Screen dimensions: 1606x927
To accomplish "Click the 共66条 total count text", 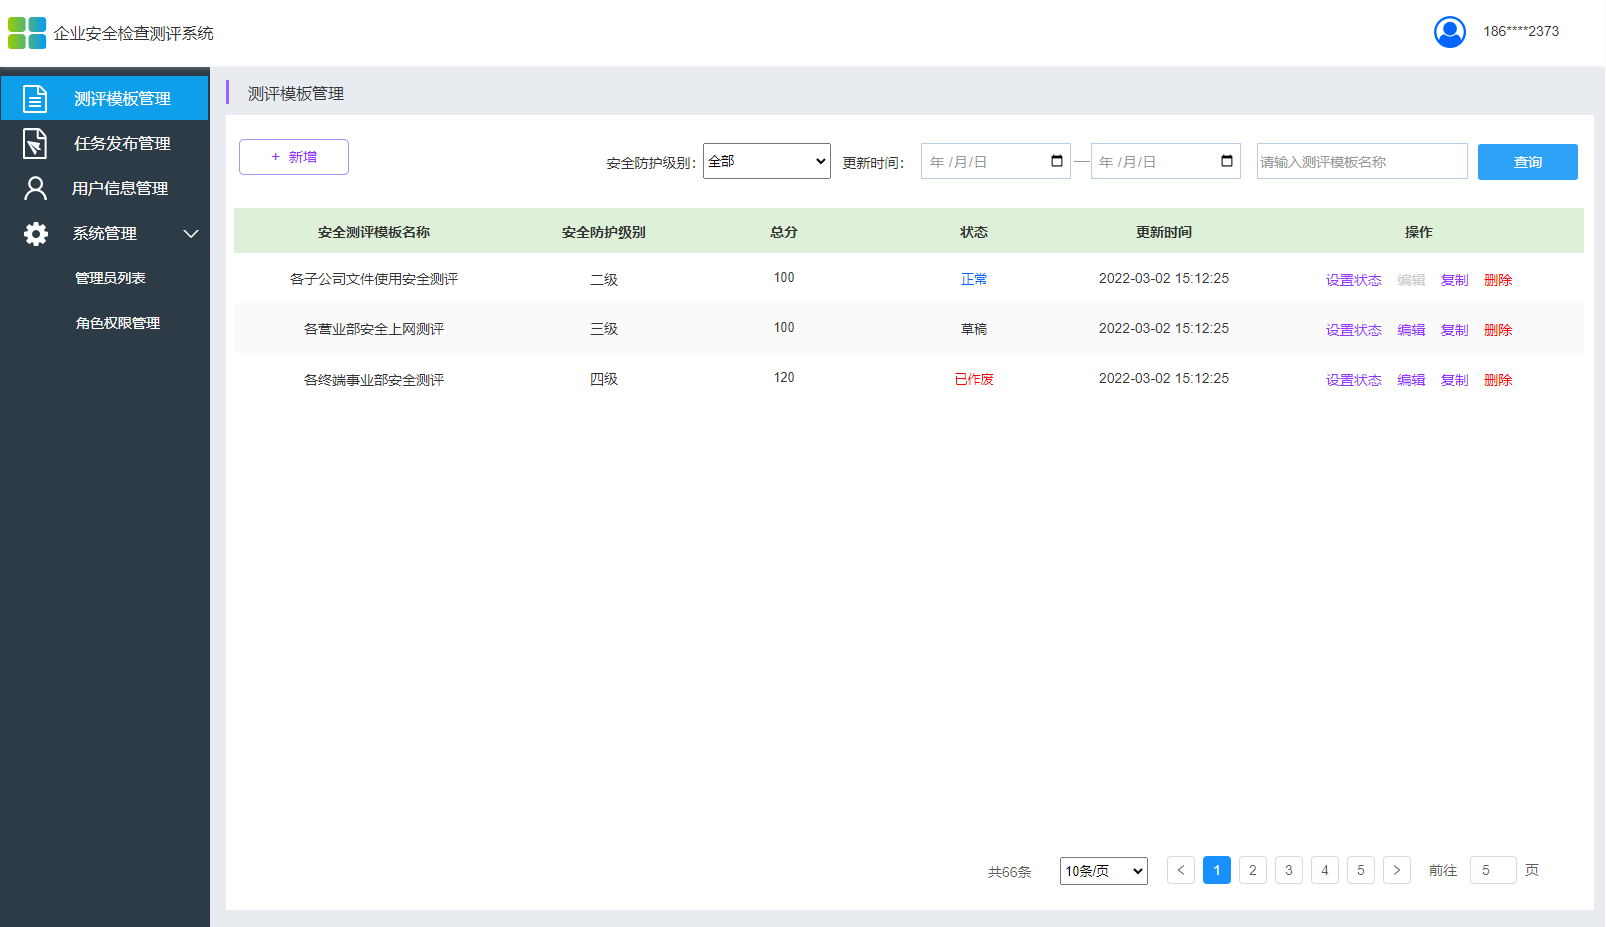I will click(x=1010, y=872).
